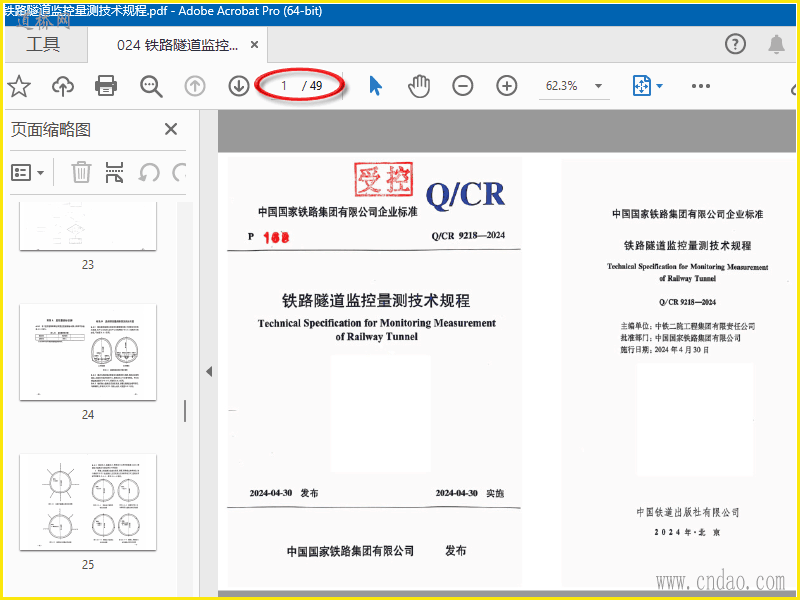
Task: Click the 铁路隧道监控量测技术规程 cover title
Action: click(x=376, y=301)
